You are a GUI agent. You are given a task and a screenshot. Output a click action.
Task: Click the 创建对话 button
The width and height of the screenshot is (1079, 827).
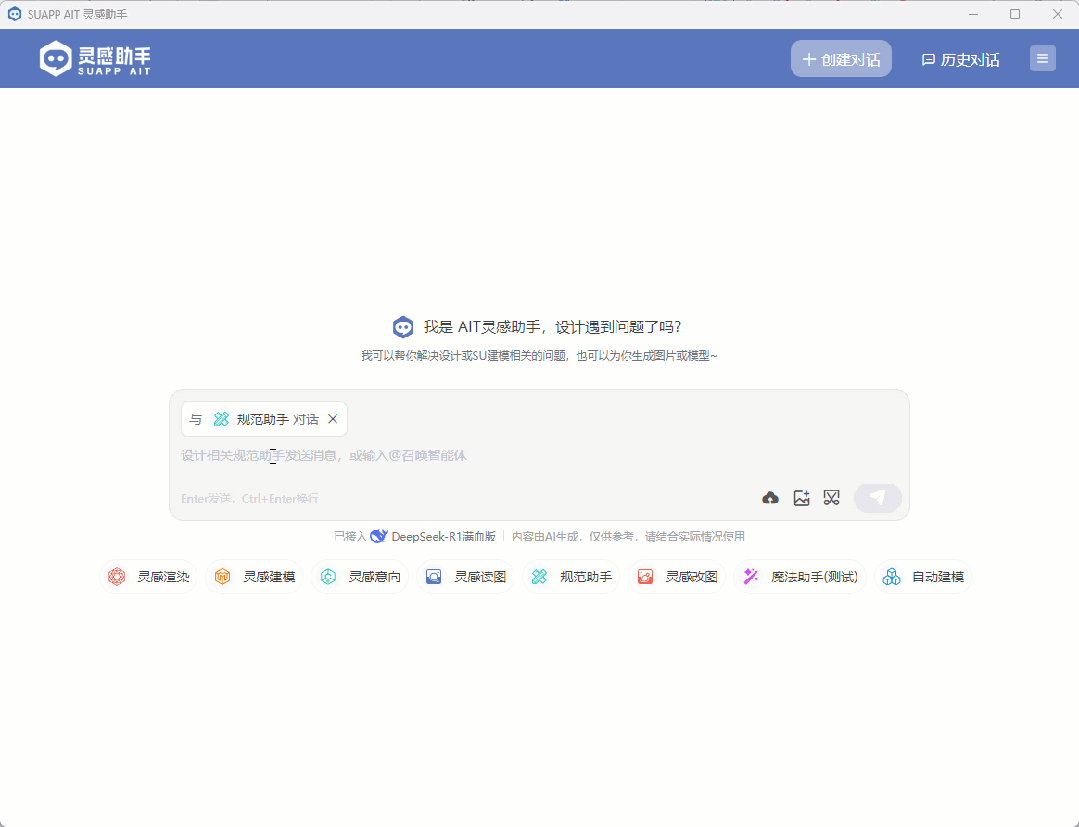point(841,58)
